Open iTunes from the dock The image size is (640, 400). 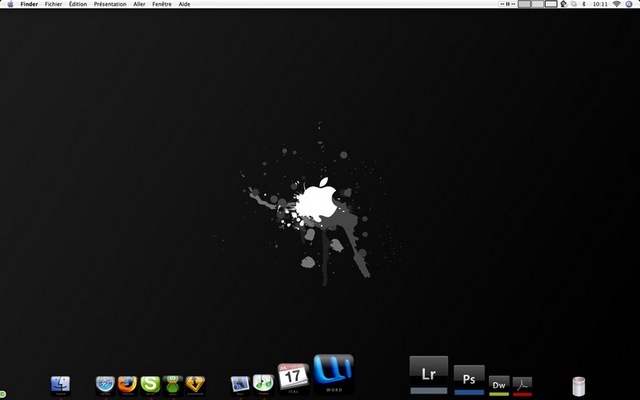point(263,384)
